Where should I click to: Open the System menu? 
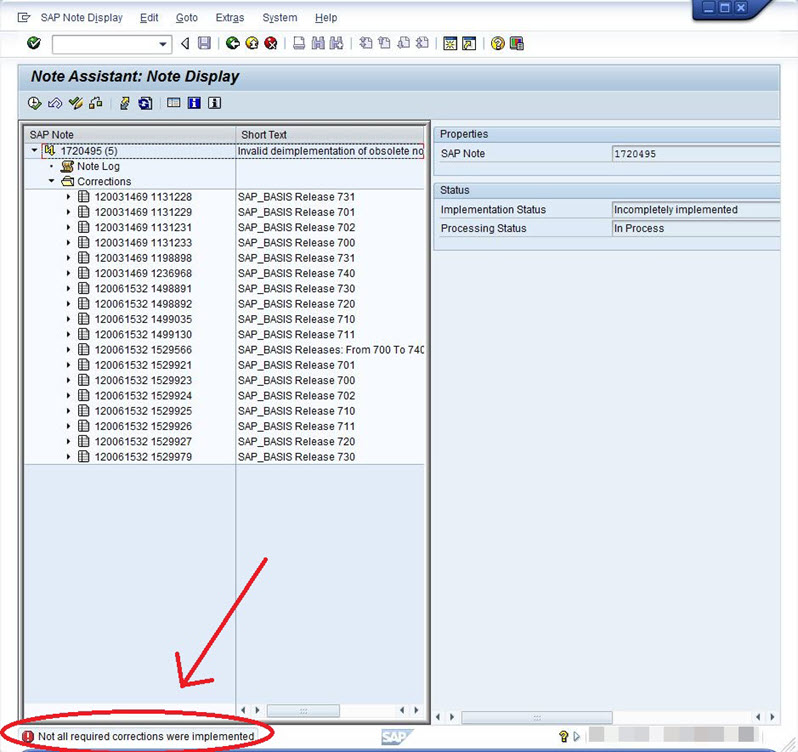tap(280, 18)
